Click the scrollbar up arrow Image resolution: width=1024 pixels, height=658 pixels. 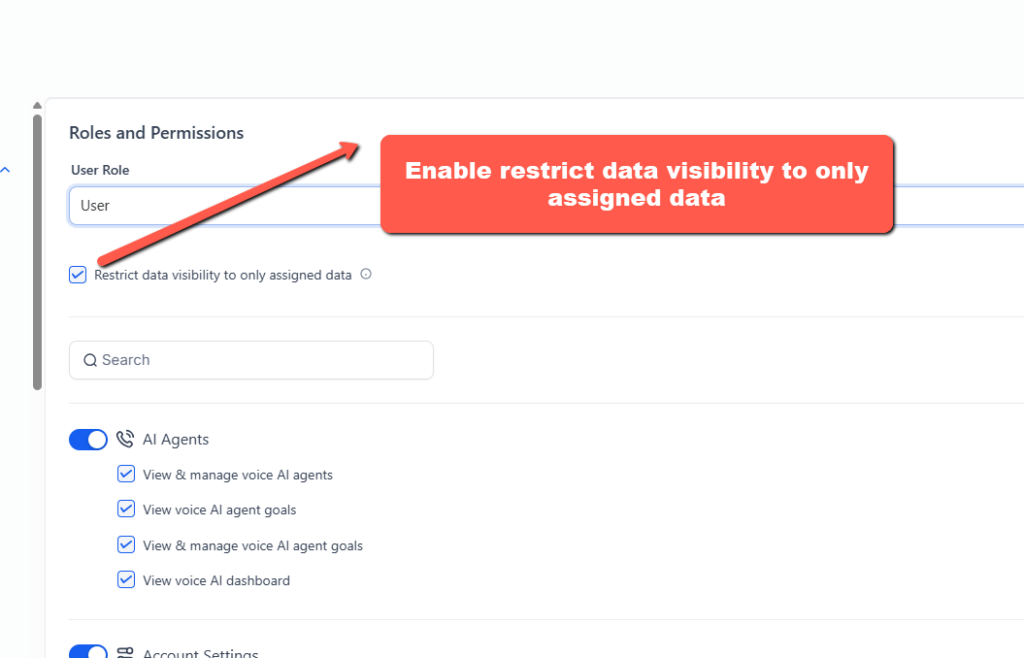coord(37,105)
